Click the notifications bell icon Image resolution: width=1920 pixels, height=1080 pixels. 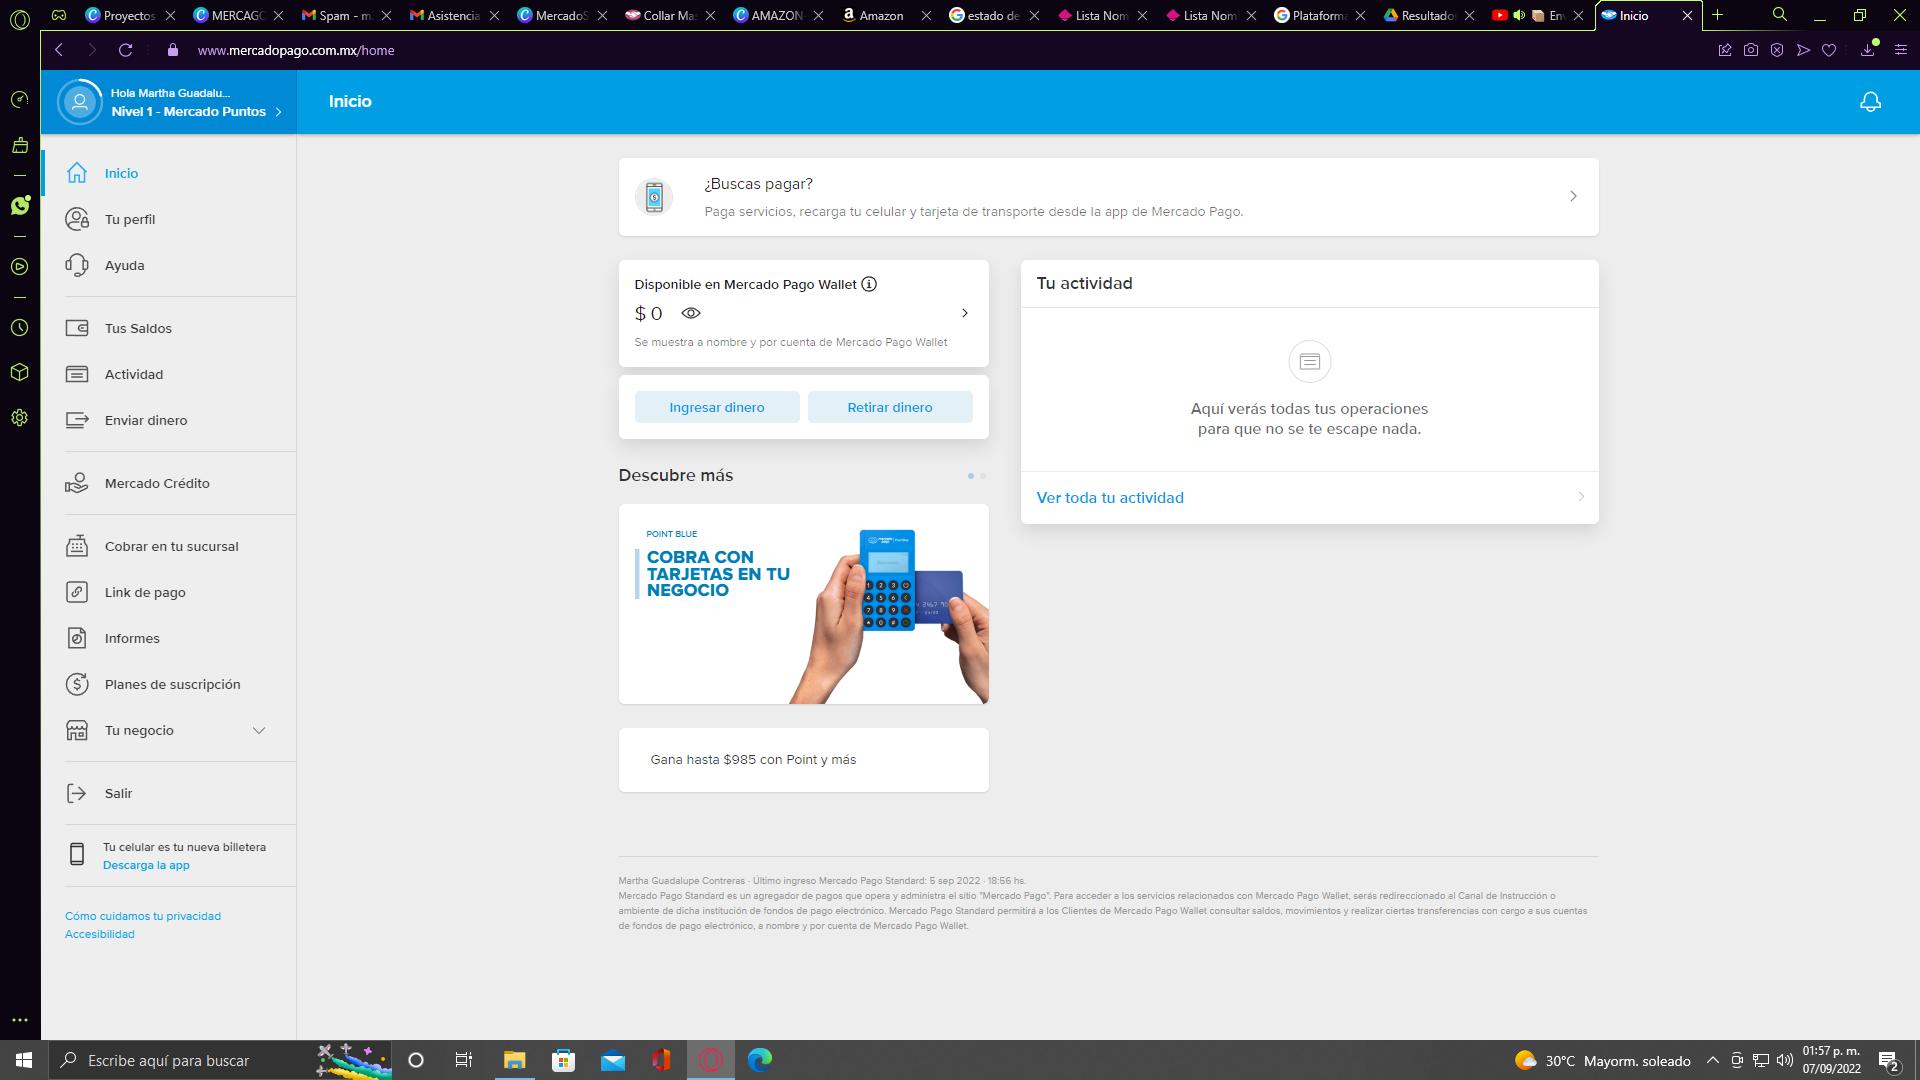click(1870, 102)
